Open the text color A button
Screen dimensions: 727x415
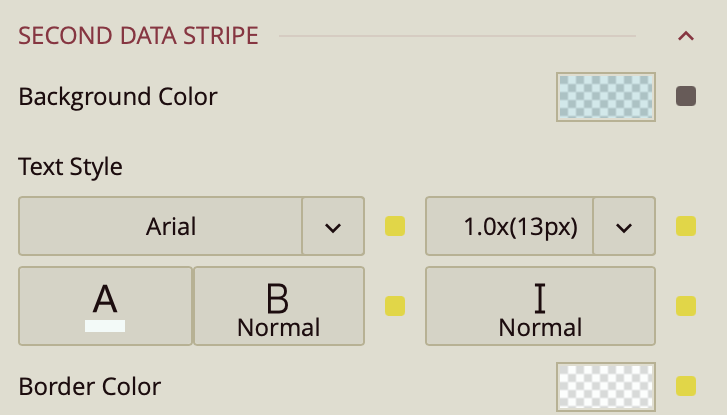click(105, 305)
